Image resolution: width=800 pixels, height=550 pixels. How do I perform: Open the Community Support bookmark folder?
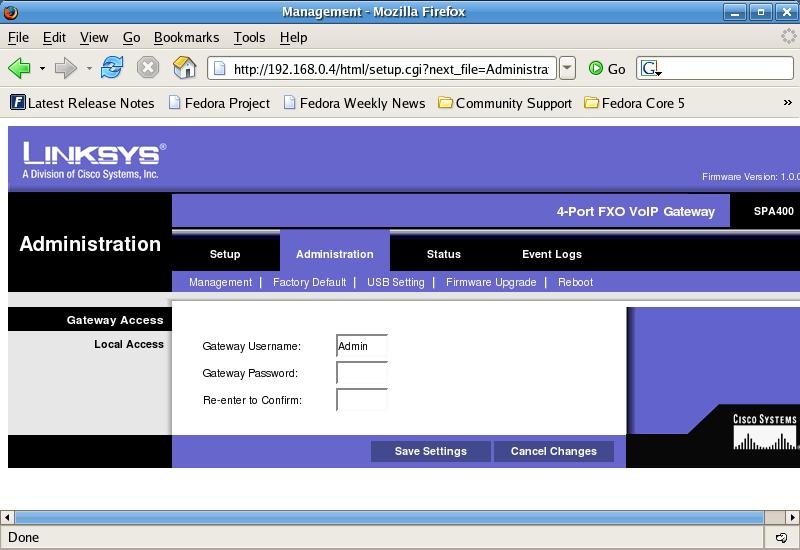click(505, 103)
